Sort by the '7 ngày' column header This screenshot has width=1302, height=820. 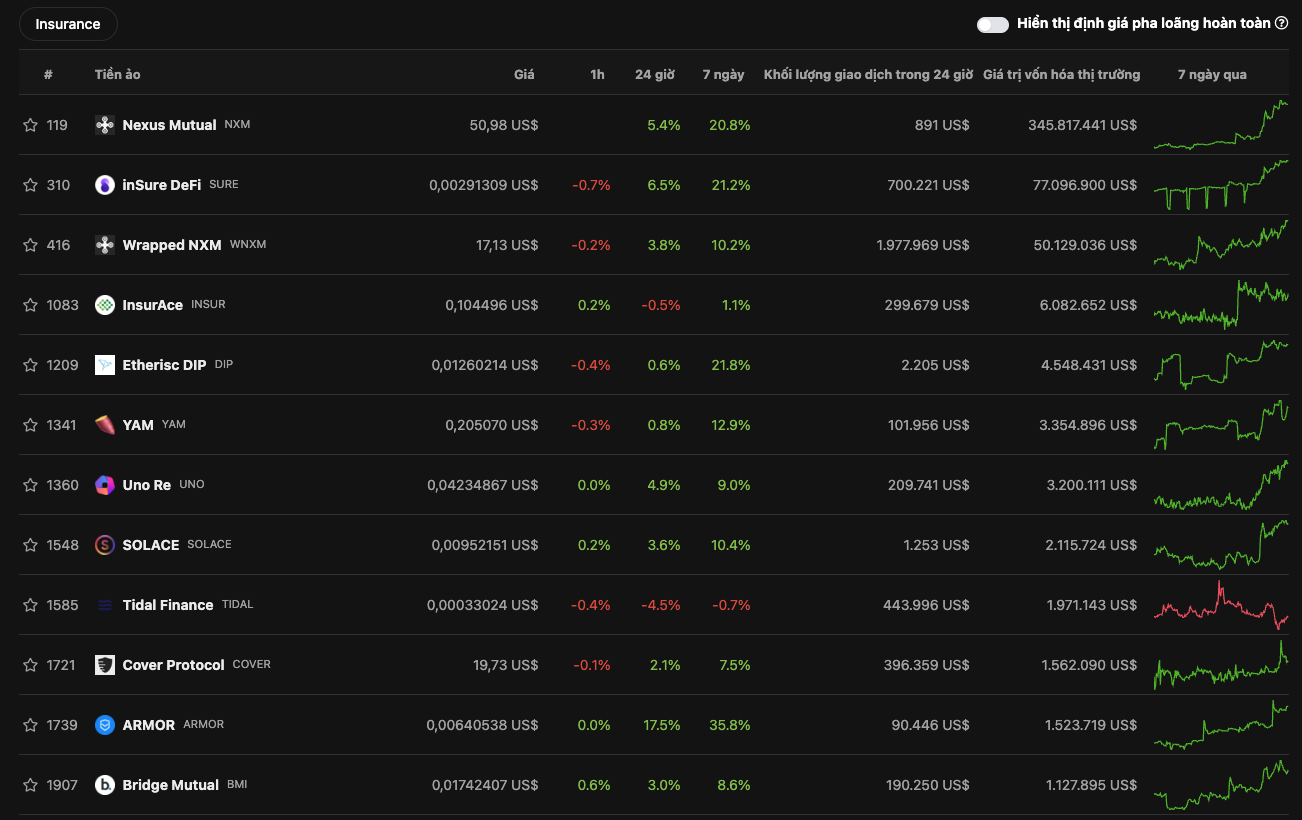[724, 75]
